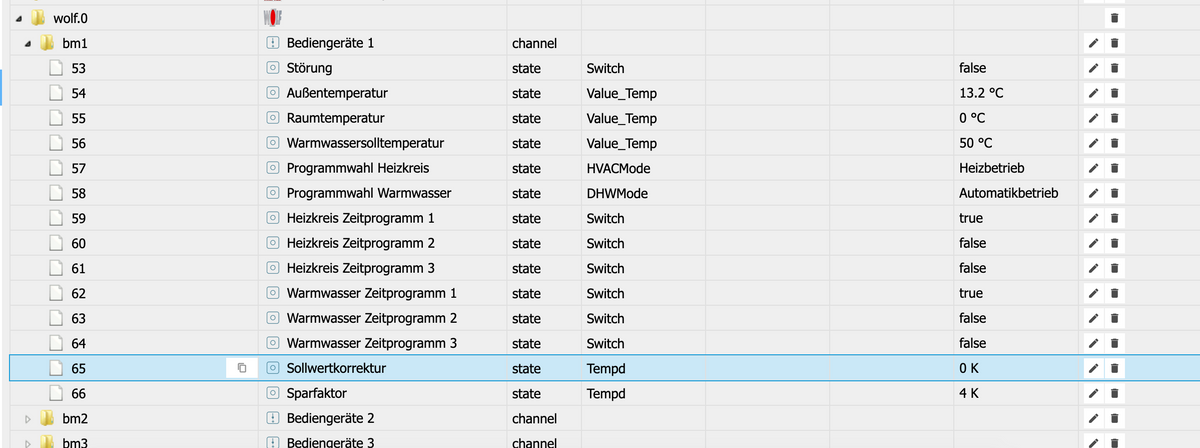The height and width of the screenshot is (448, 1200).
Task: Click the 13.2 °C value of Außentemperatur
Action: (x=980, y=94)
